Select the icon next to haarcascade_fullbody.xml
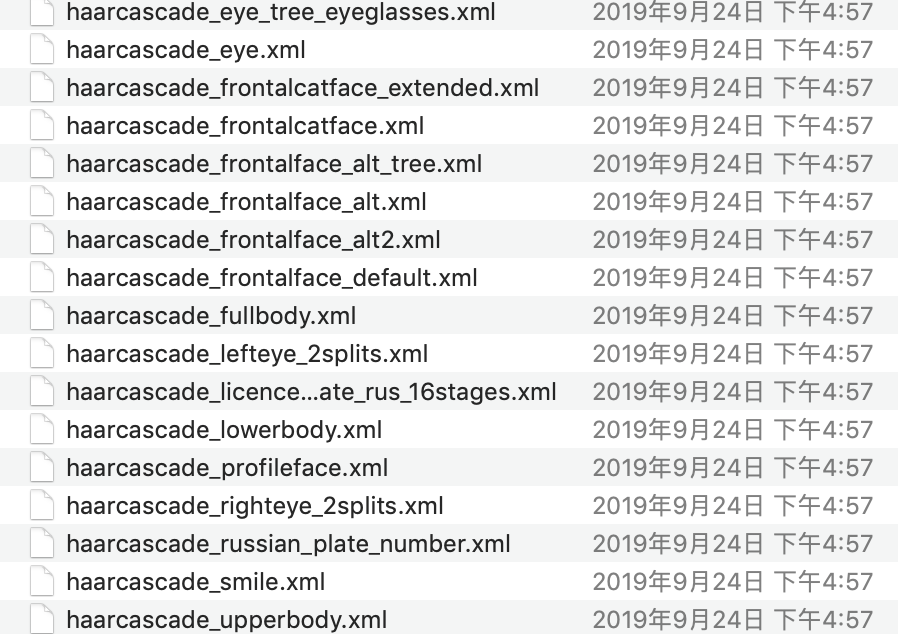Image resolution: width=898 pixels, height=634 pixels. [x=42, y=315]
